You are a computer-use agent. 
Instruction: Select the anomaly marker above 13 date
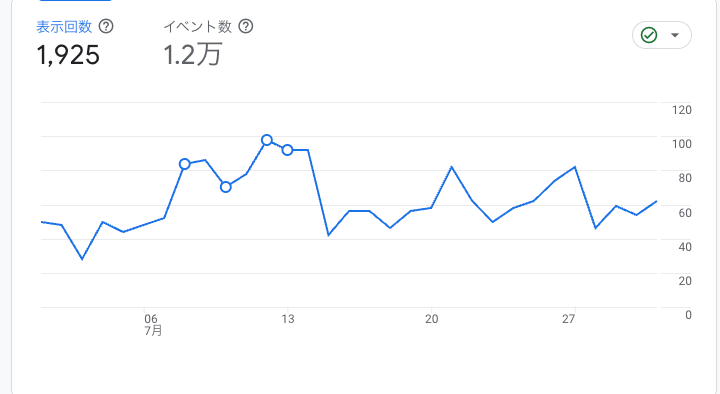tap(287, 150)
